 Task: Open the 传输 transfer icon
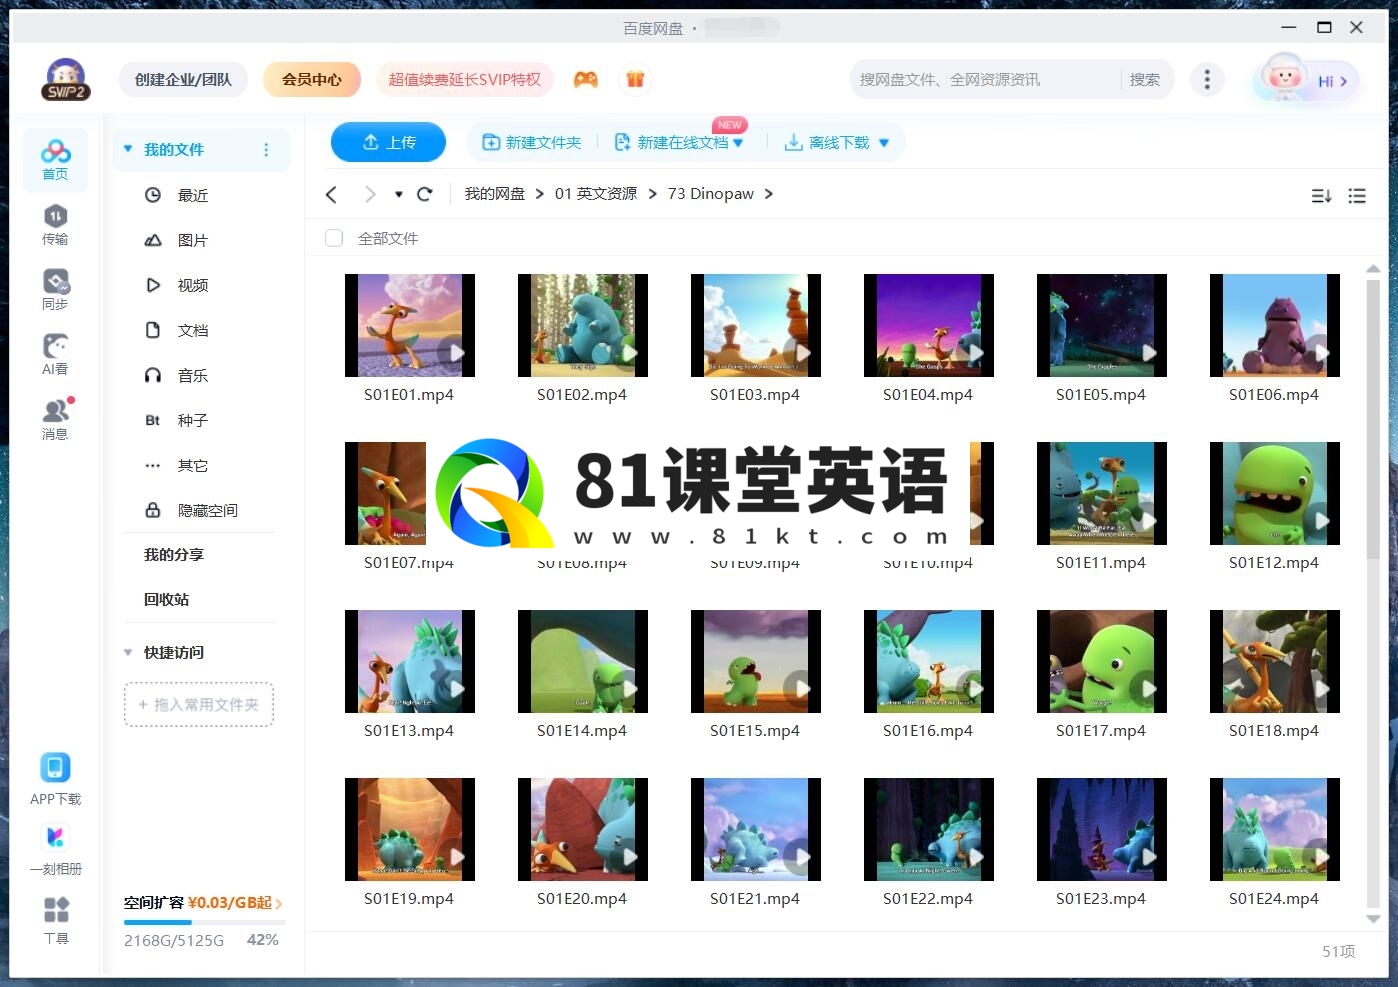coord(55,225)
